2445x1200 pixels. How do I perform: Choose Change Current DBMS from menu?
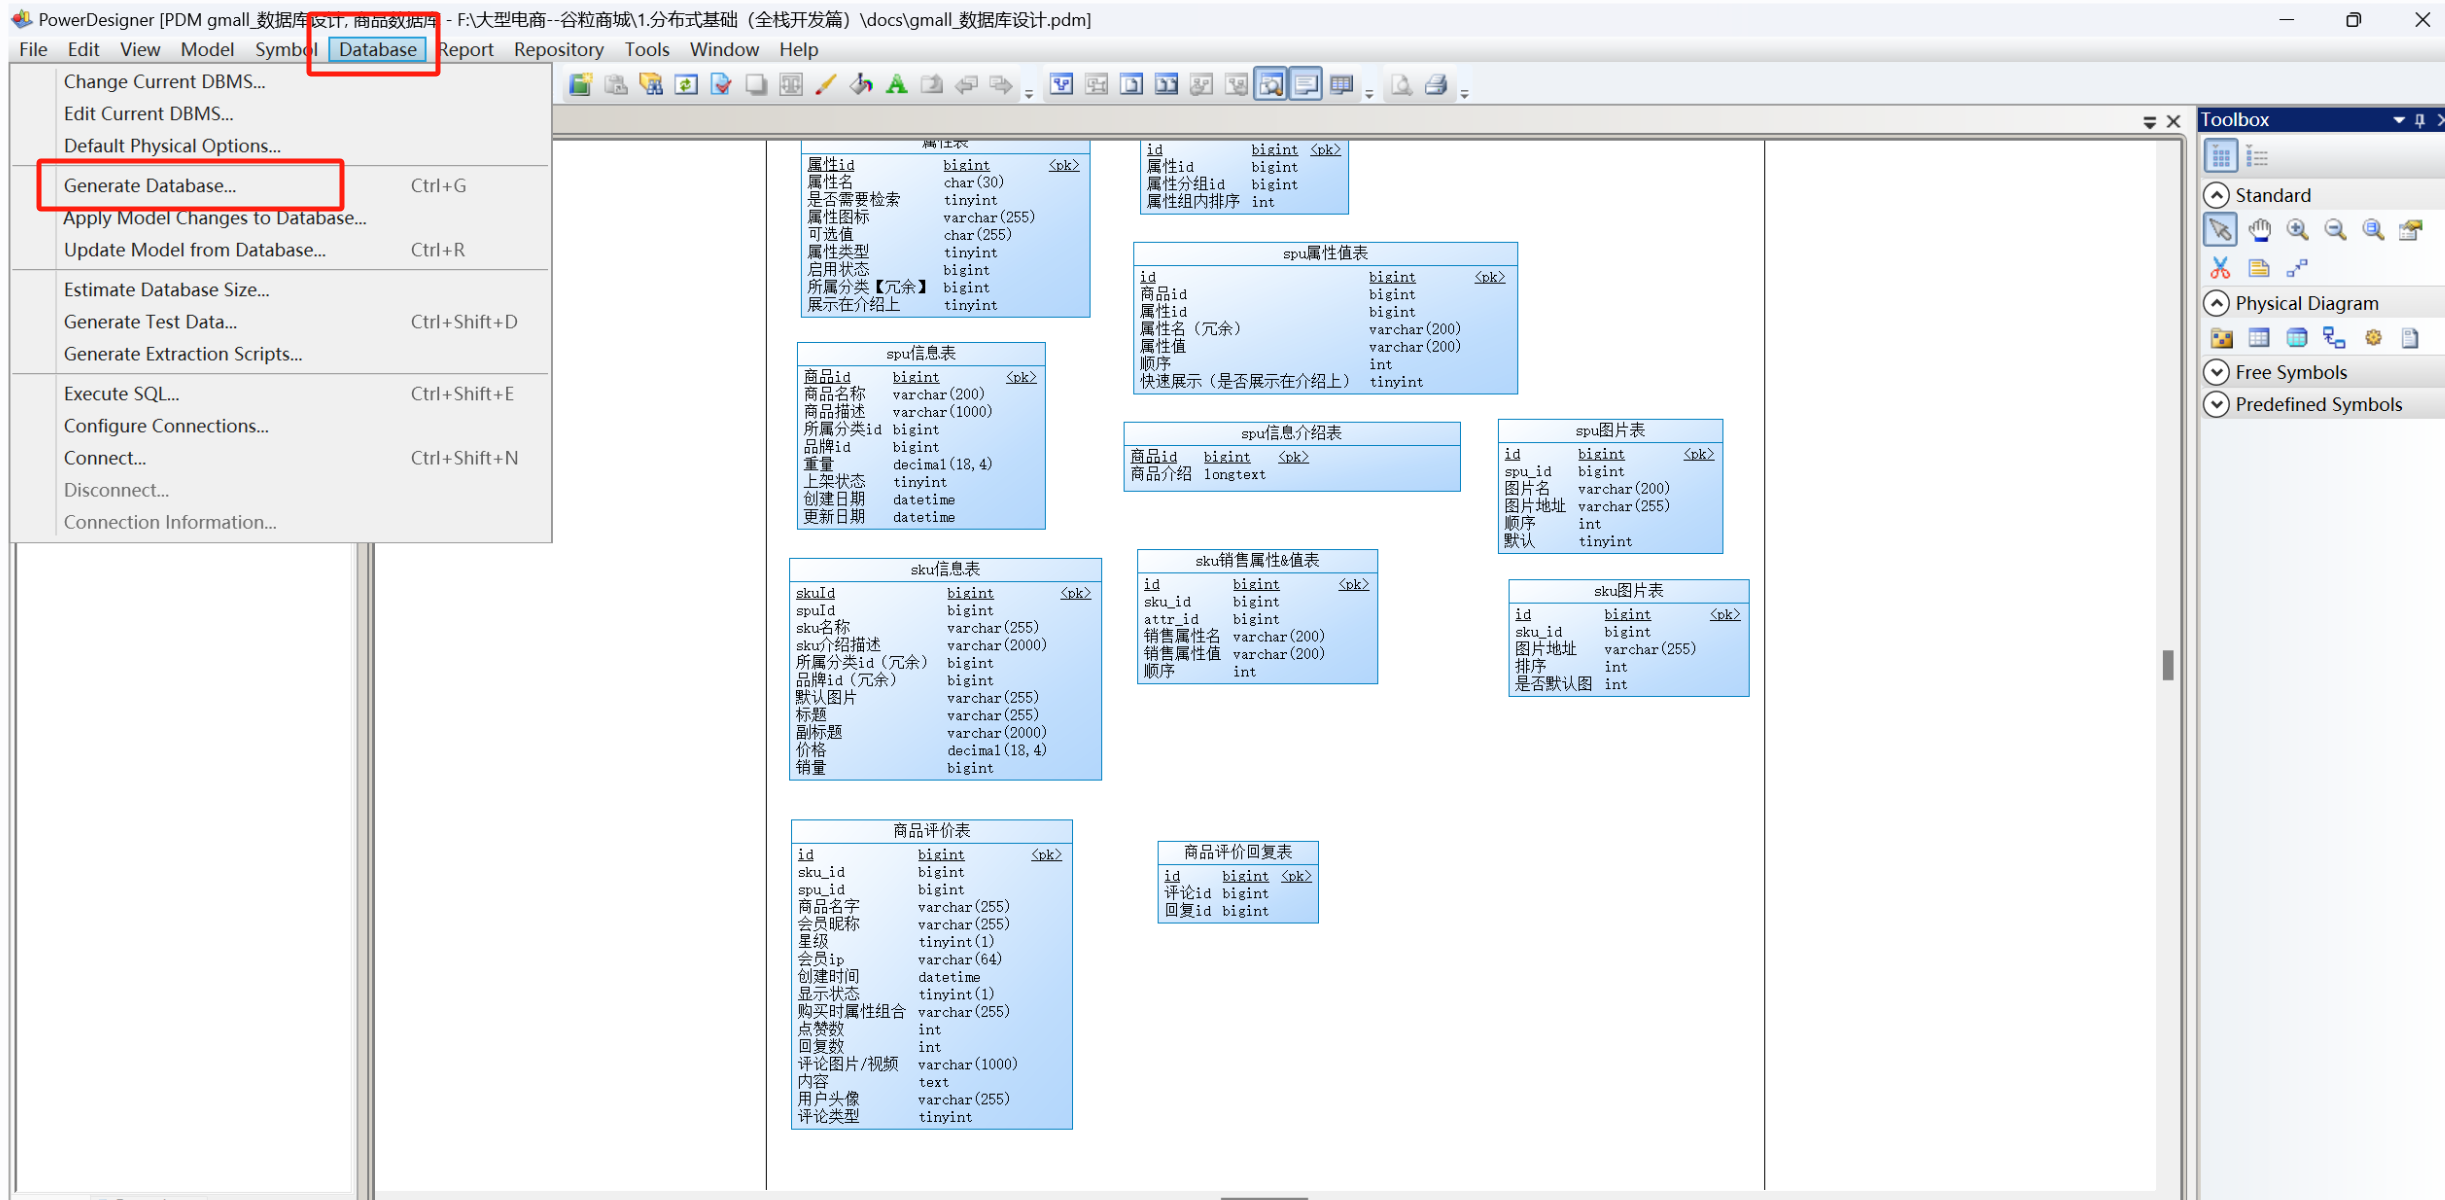pos(281,82)
